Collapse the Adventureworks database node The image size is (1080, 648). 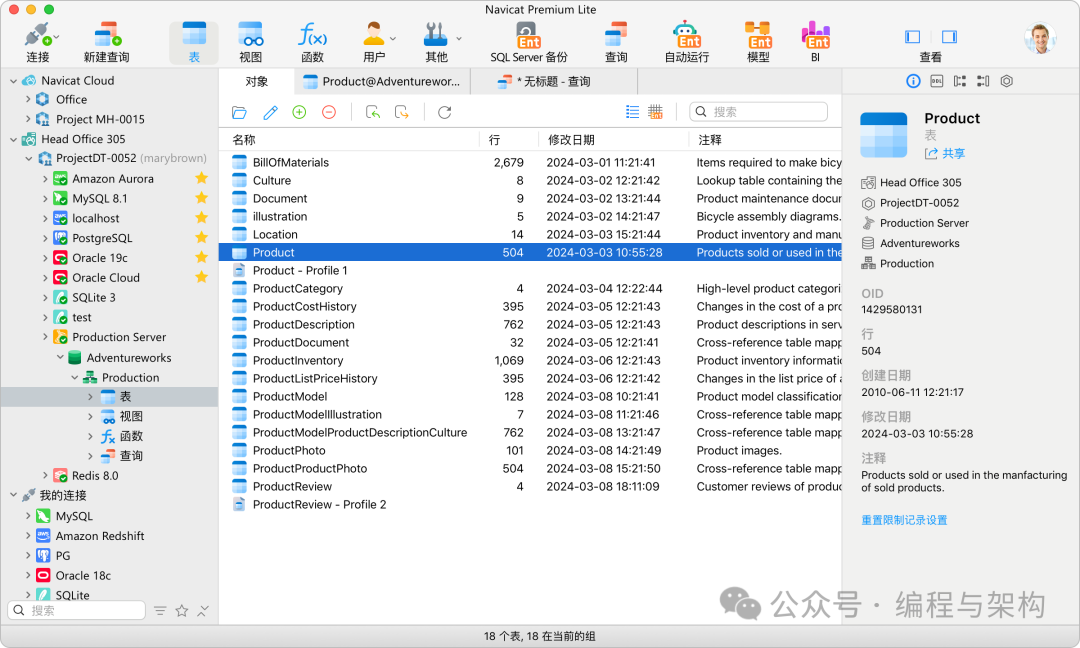(x=61, y=357)
